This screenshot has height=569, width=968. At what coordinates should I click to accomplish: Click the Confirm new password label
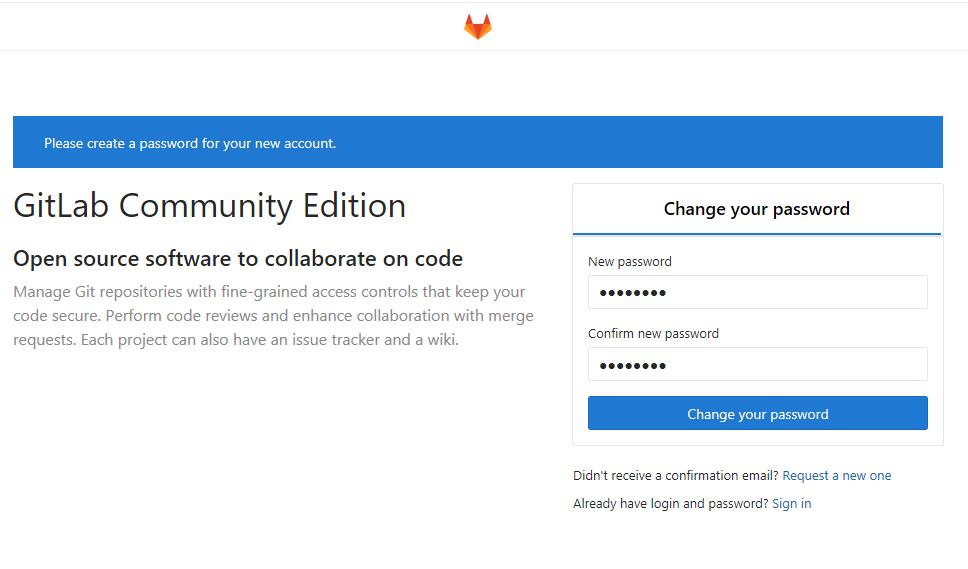(653, 334)
